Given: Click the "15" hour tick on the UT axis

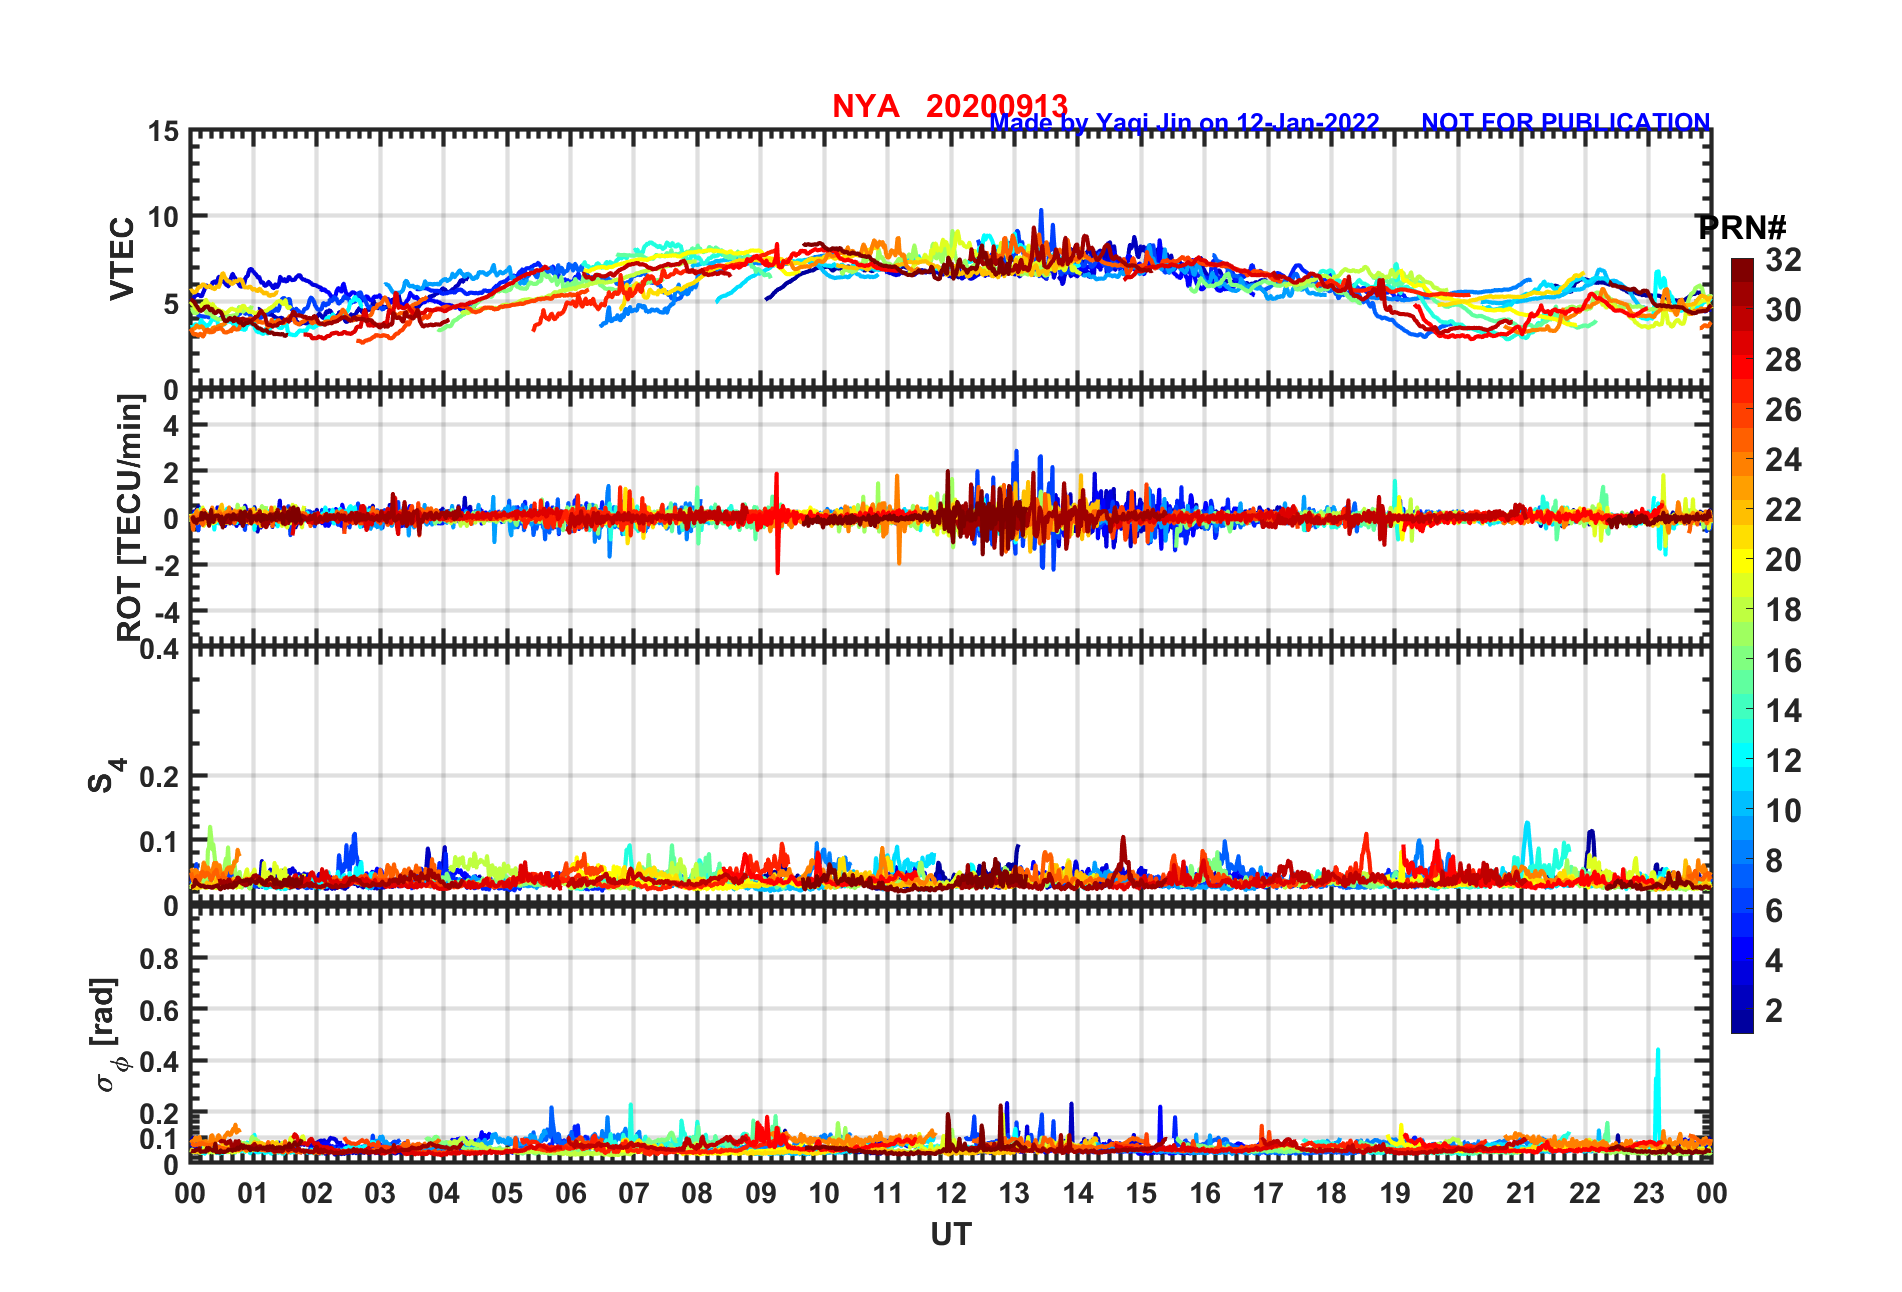Looking at the screenshot, I should tap(1141, 1193).
